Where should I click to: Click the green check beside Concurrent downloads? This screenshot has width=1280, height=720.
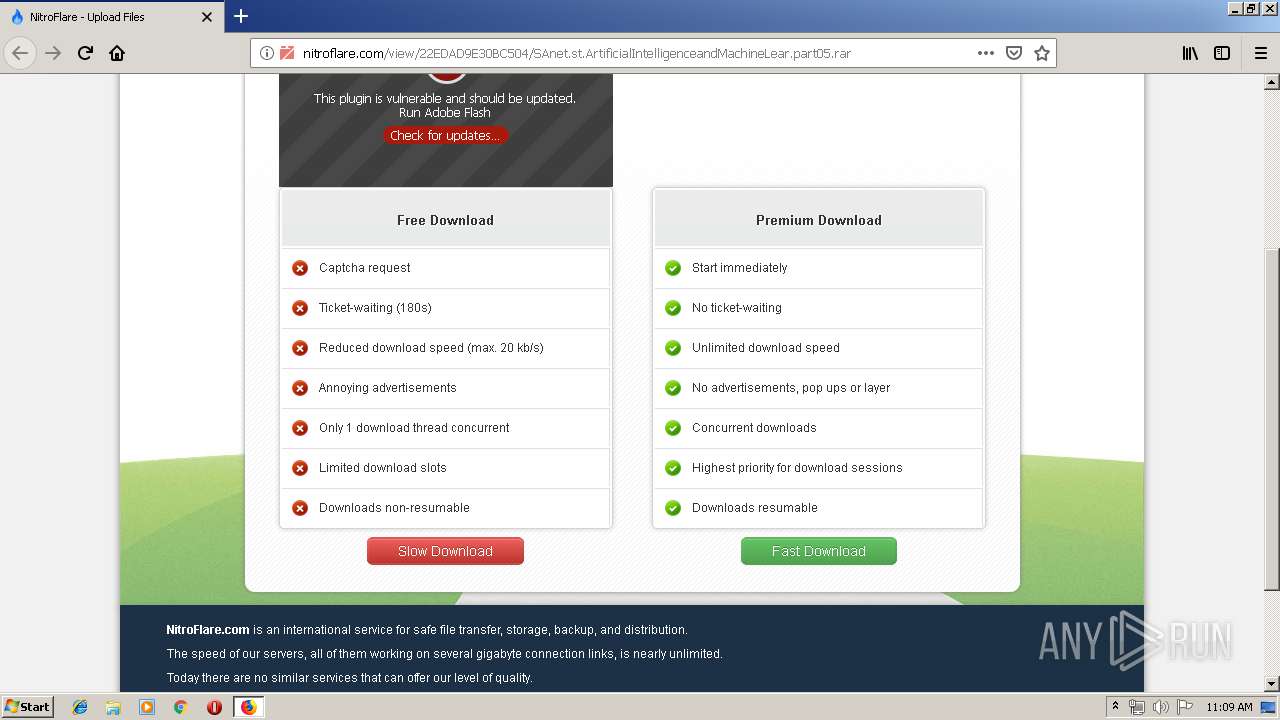673,428
